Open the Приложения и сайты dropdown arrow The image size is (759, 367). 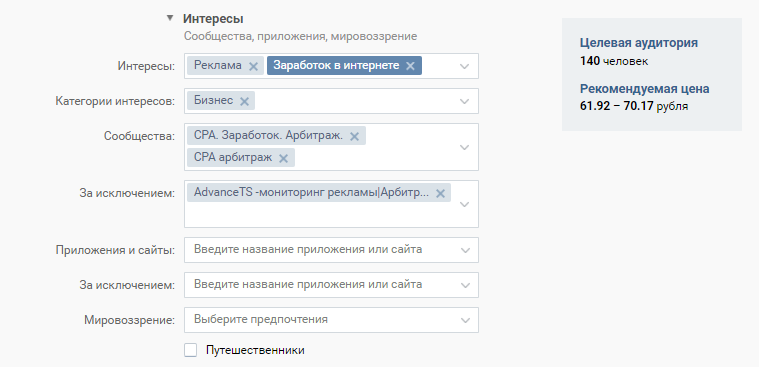(x=465, y=250)
